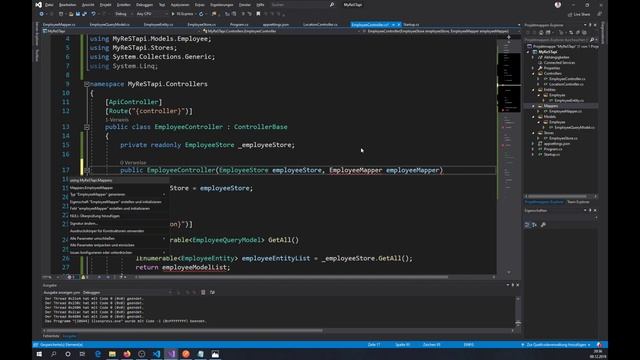The width and height of the screenshot is (640, 360).
Task: Open the Any CPU platform dropdown
Action: 151,14
